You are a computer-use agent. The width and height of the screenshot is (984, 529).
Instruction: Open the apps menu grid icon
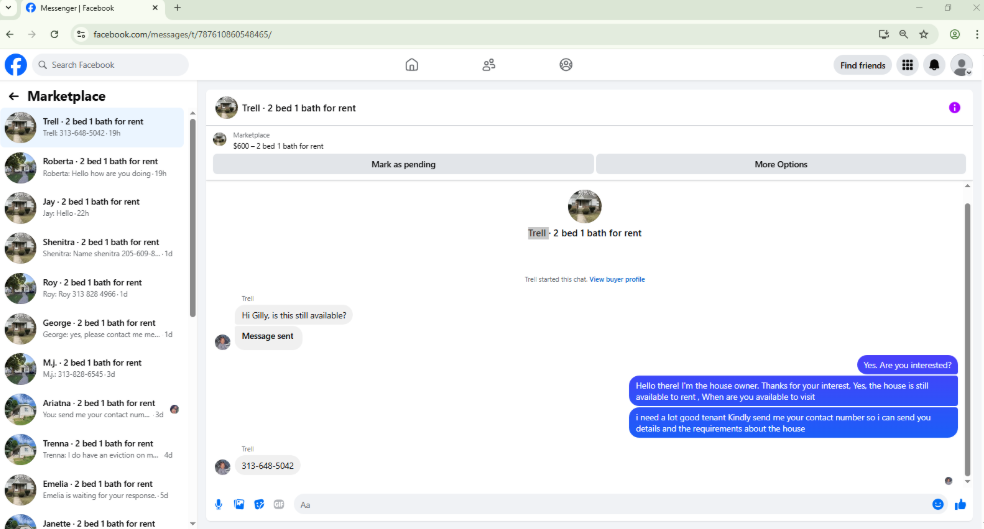[x=907, y=65]
